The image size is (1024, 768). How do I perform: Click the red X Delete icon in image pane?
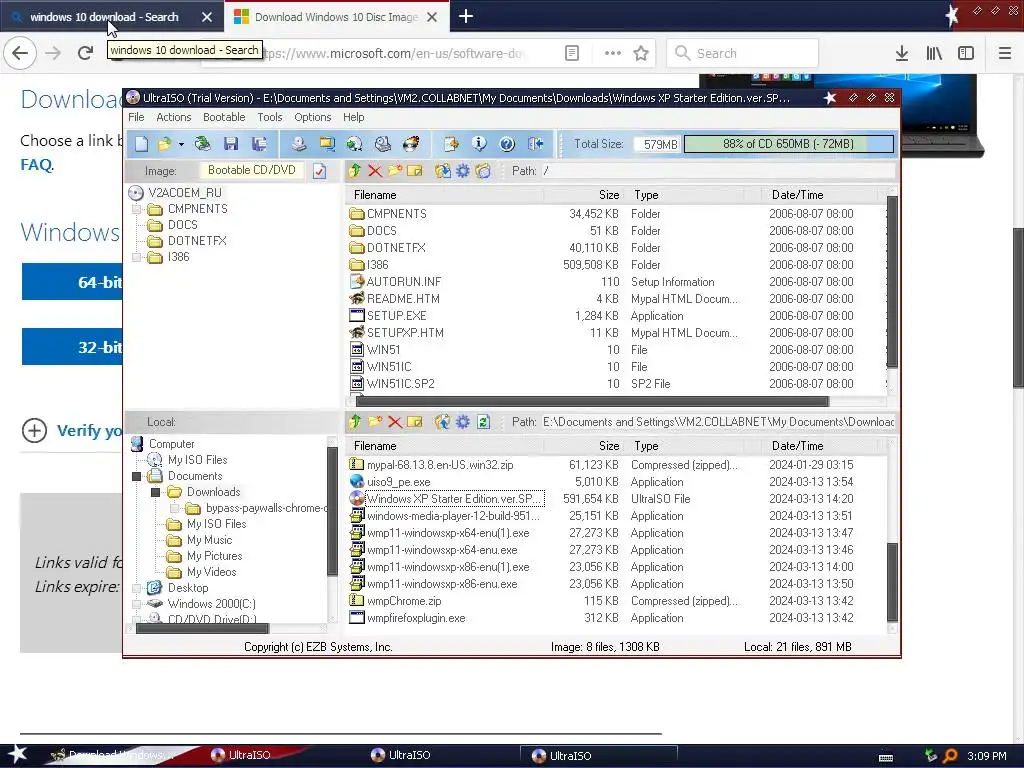(x=375, y=170)
